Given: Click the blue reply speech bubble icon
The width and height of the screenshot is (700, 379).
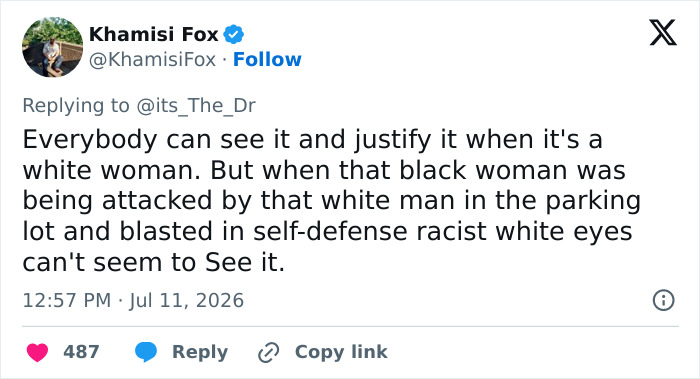Looking at the screenshot, I should coord(146,352).
